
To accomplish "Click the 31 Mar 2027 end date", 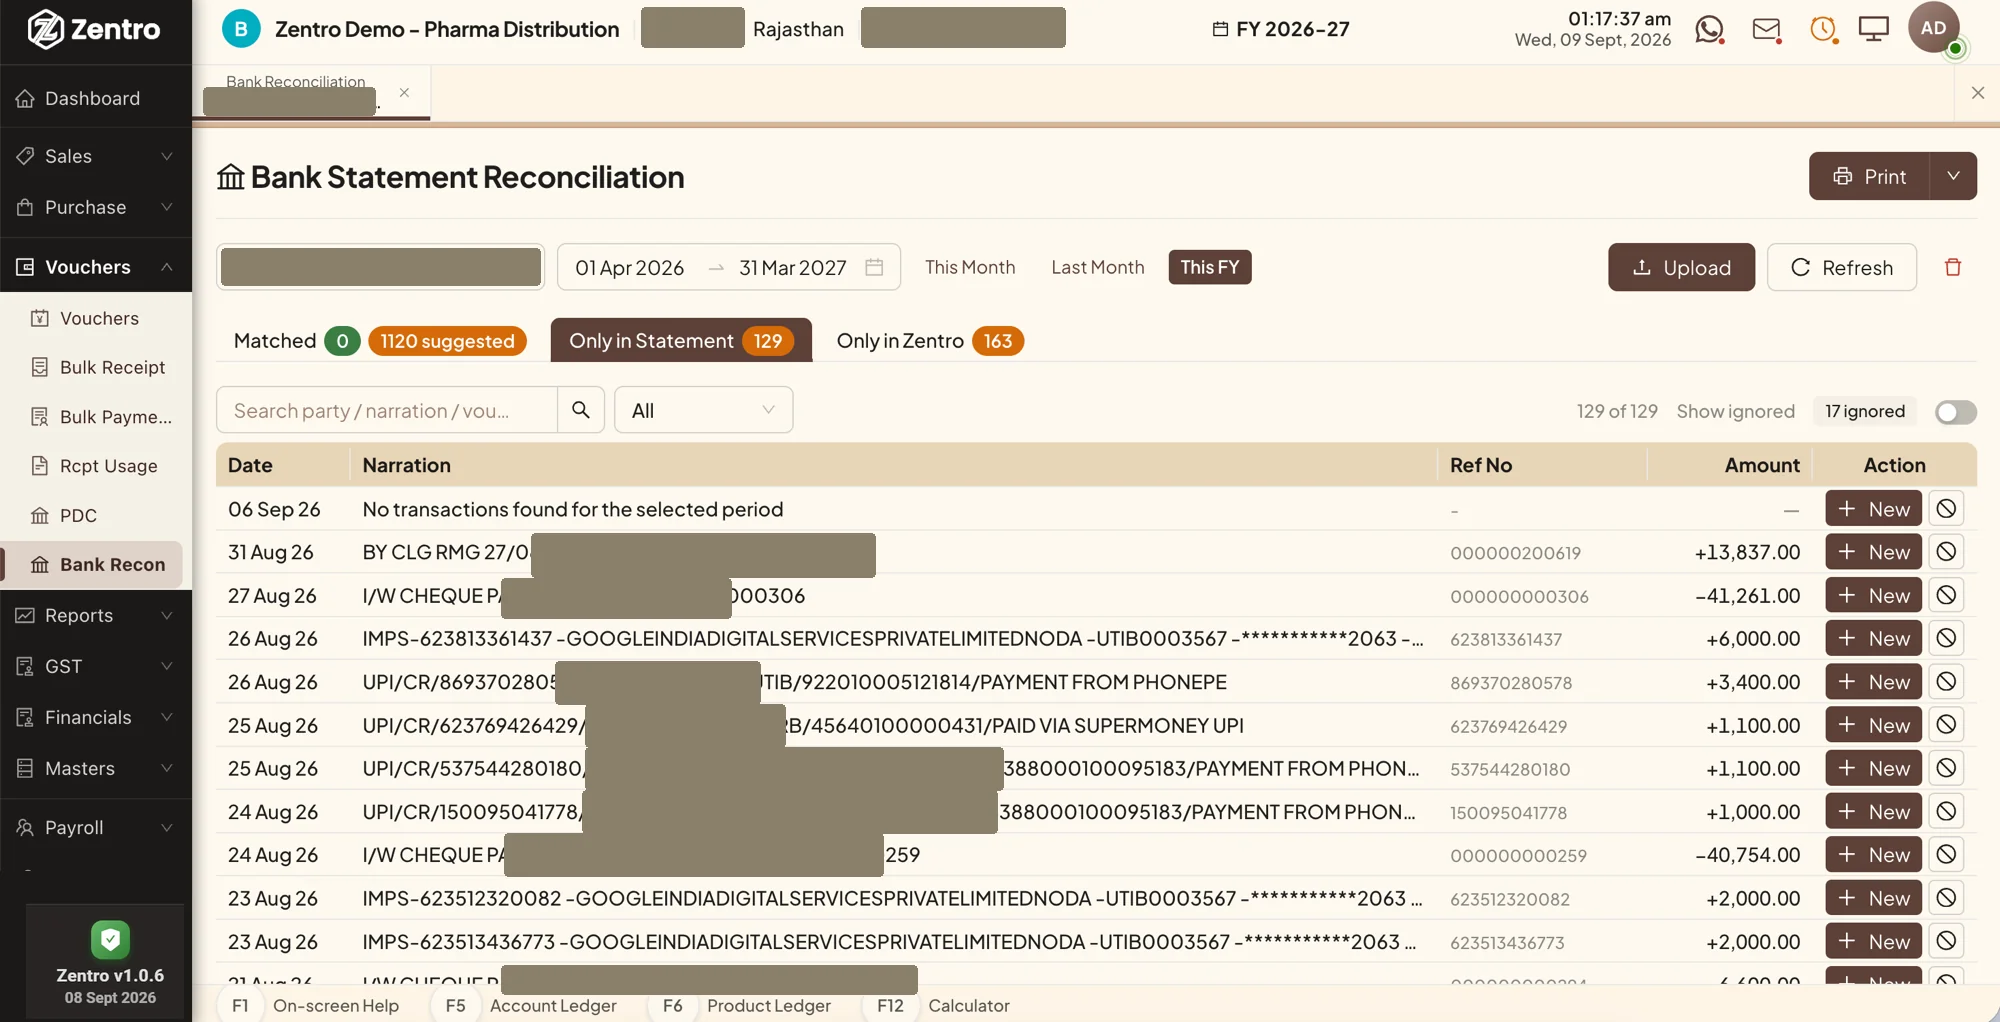I will point(792,267).
